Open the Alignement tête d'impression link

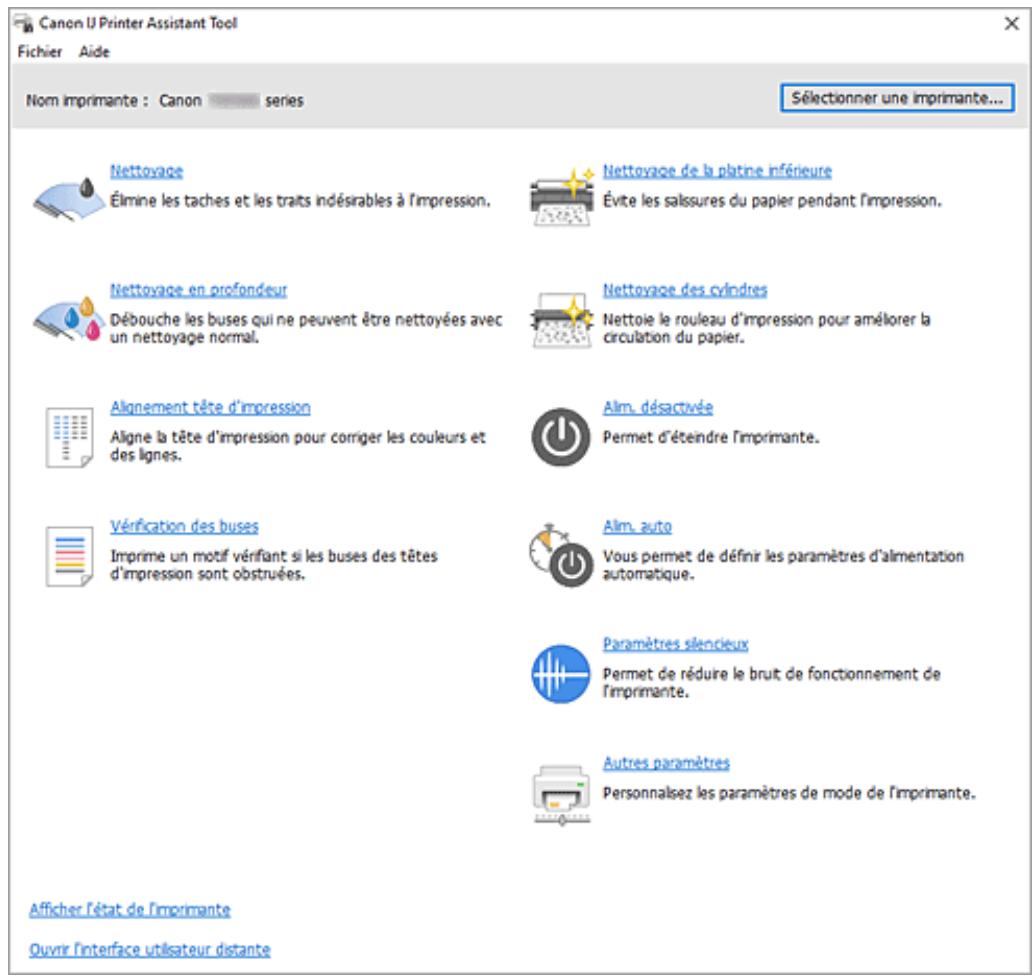(x=211, y=407)
